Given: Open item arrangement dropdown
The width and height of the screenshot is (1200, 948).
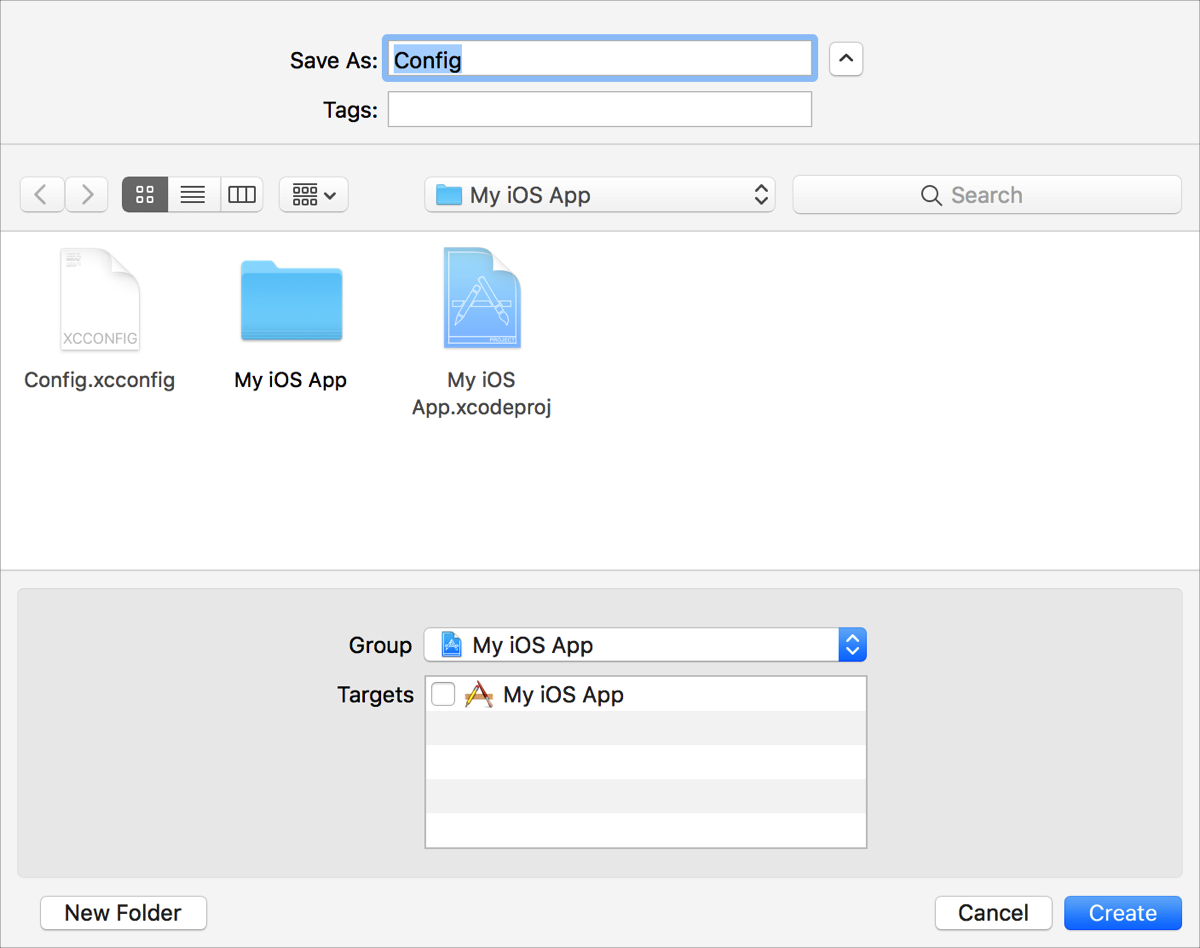Looking at the screenshot, I should point(314,195).
